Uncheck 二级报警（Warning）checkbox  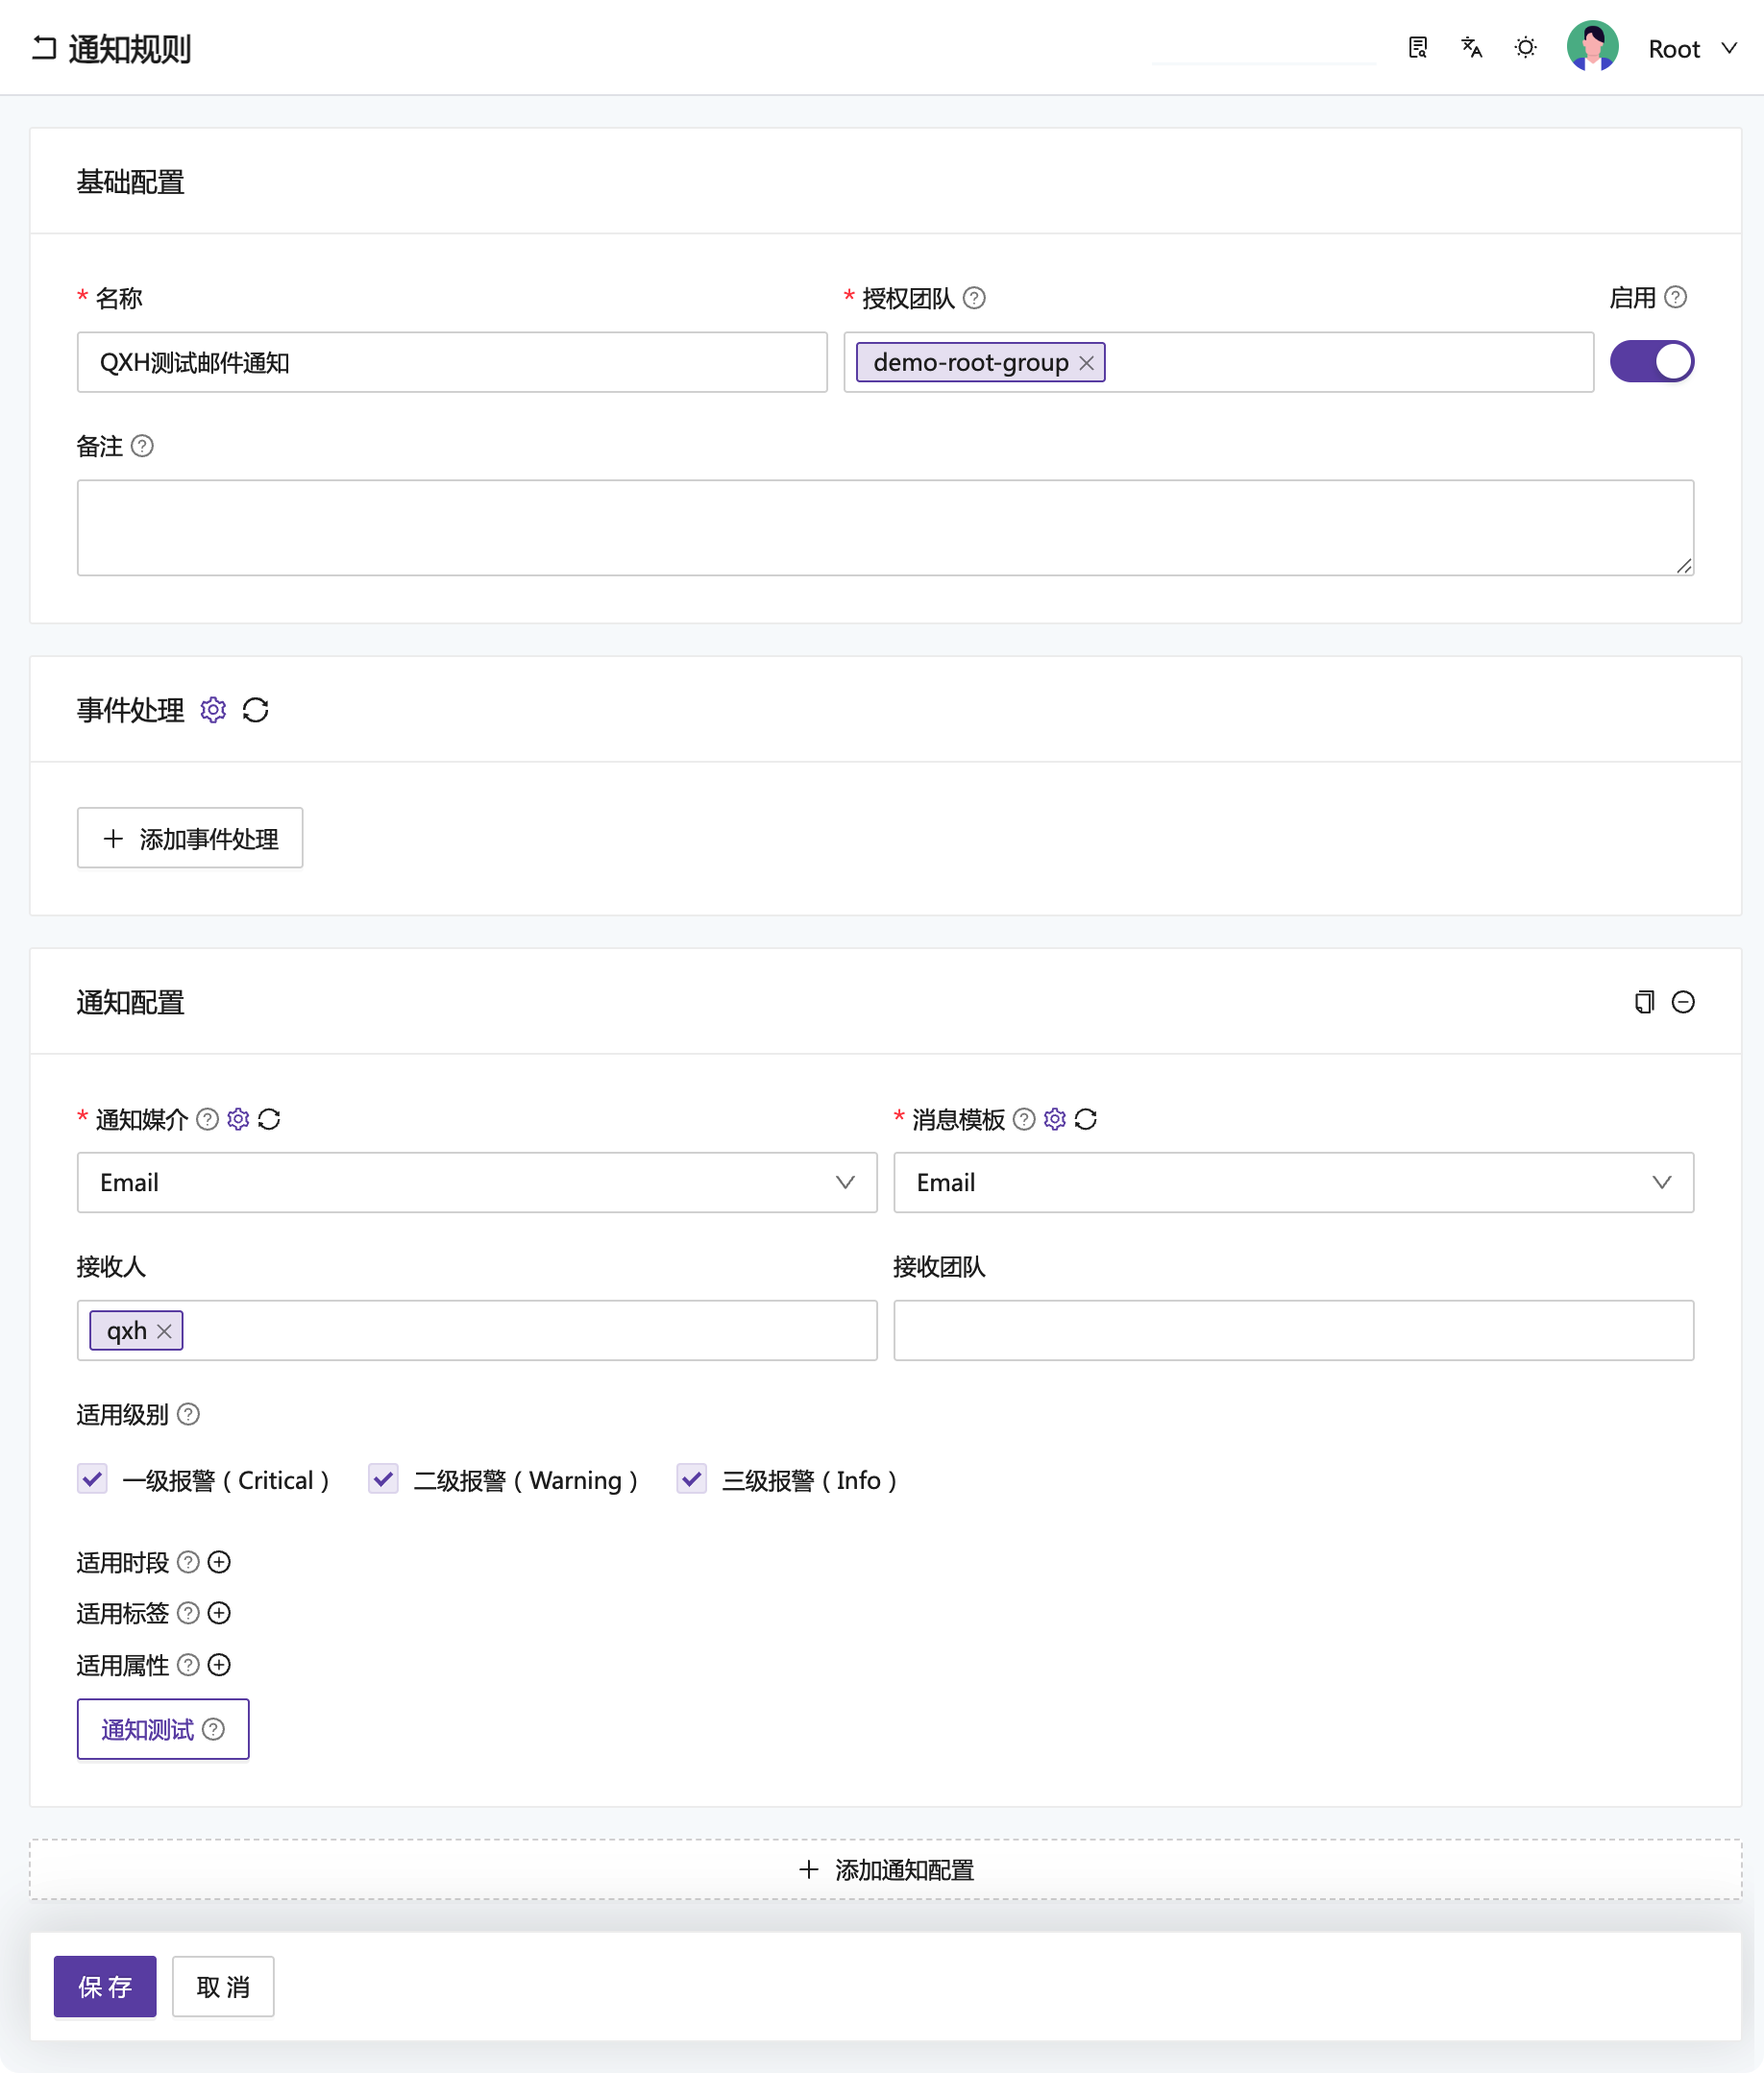click(x=382, y=1480)
